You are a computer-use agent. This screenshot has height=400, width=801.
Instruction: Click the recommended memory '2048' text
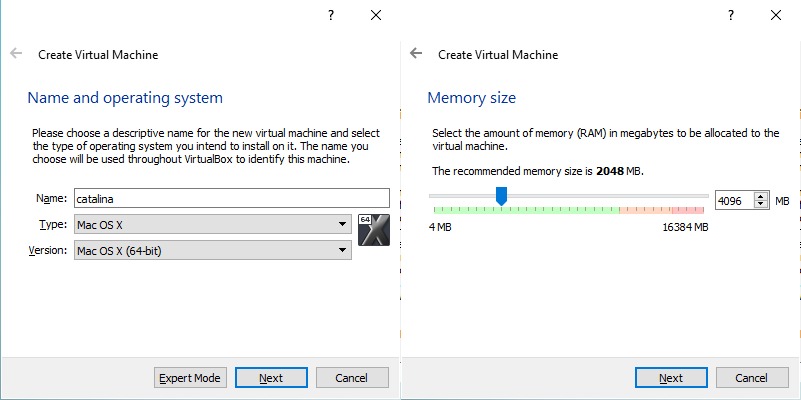point(610,171)
